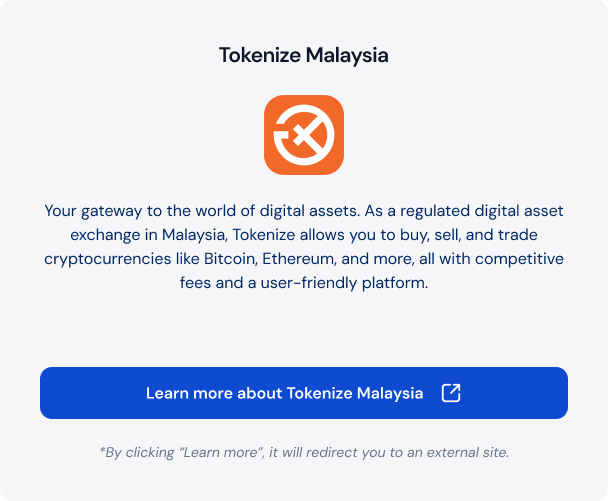Image resolution: width=608 pixels, height=501 pixels.
Task: Click 'regulated digital asset' phrase in description
Action: click(482, 211)
